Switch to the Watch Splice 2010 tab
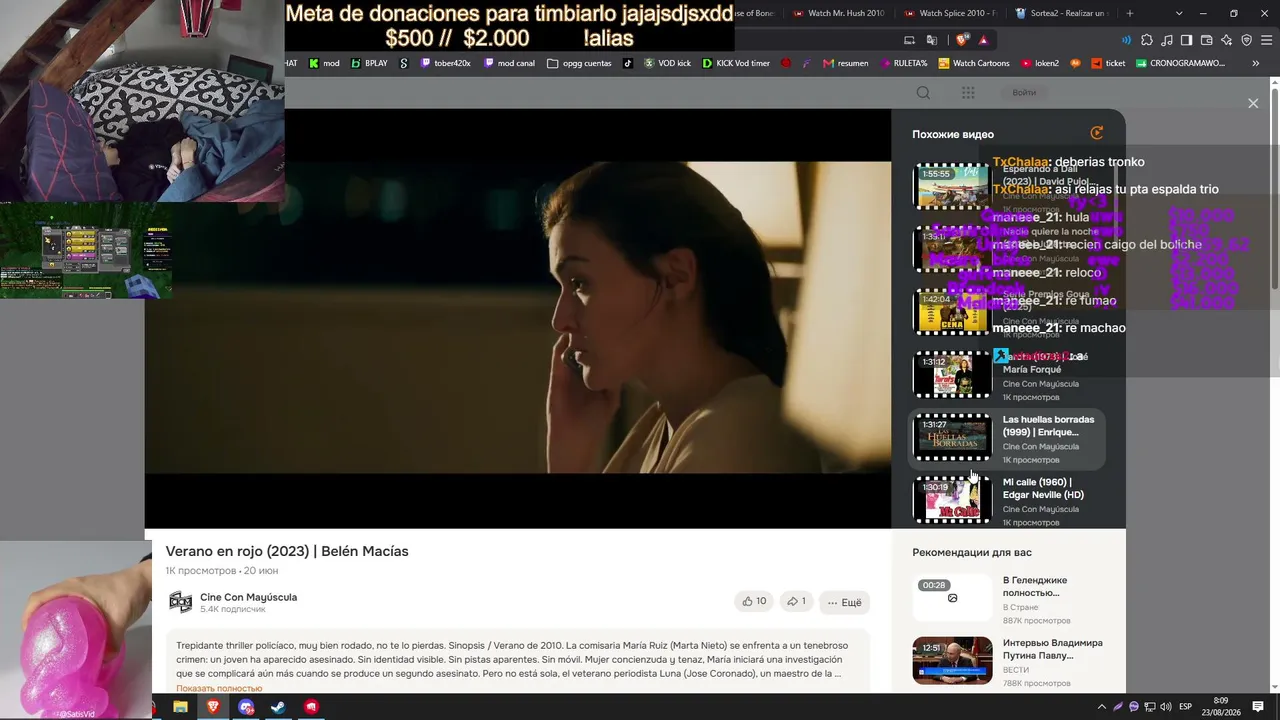 point(951,13)
